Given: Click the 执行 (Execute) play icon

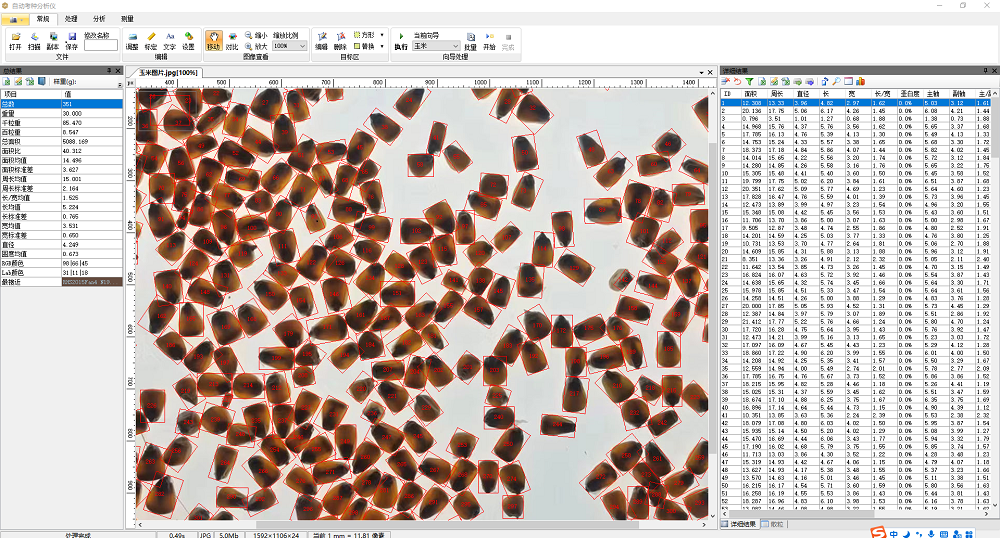Looking at the screenshot, I should tap(401, 40).
